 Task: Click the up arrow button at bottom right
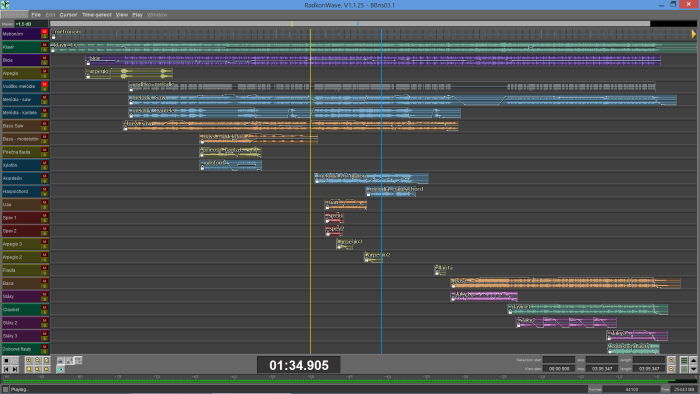(x=693, y=360)
